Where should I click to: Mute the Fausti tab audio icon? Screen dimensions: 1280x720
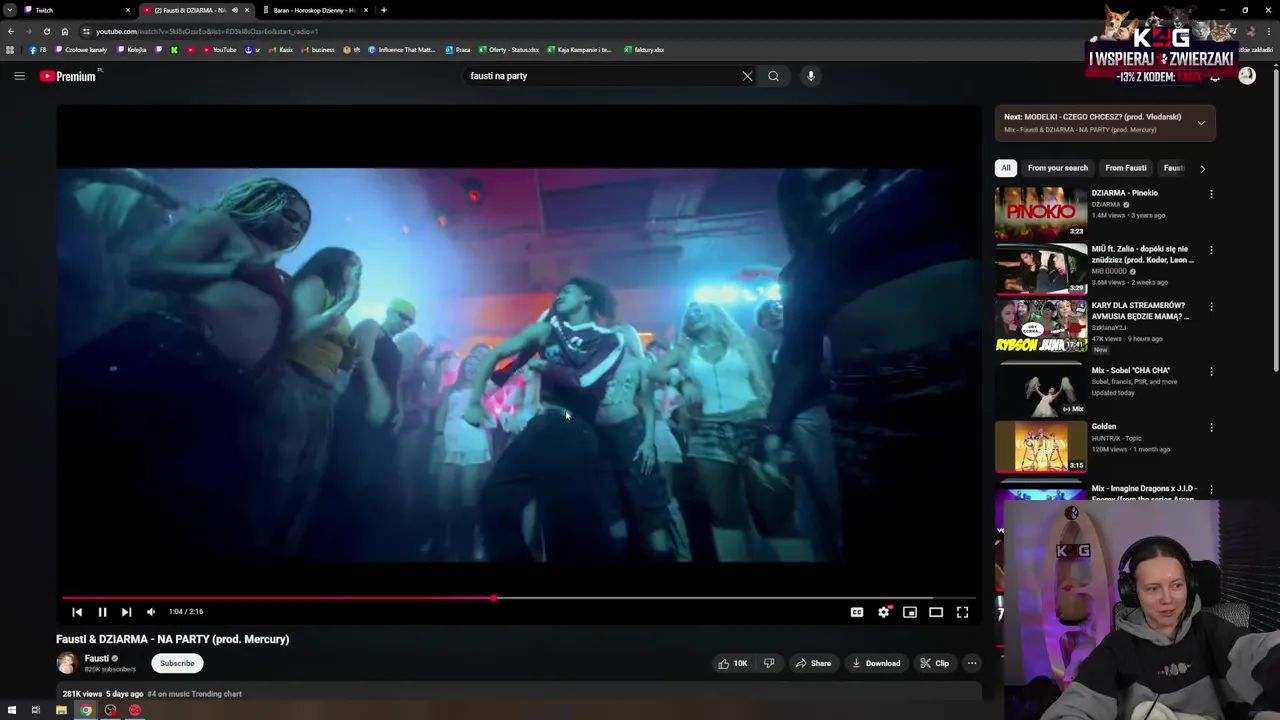click(x=235, y=10)
